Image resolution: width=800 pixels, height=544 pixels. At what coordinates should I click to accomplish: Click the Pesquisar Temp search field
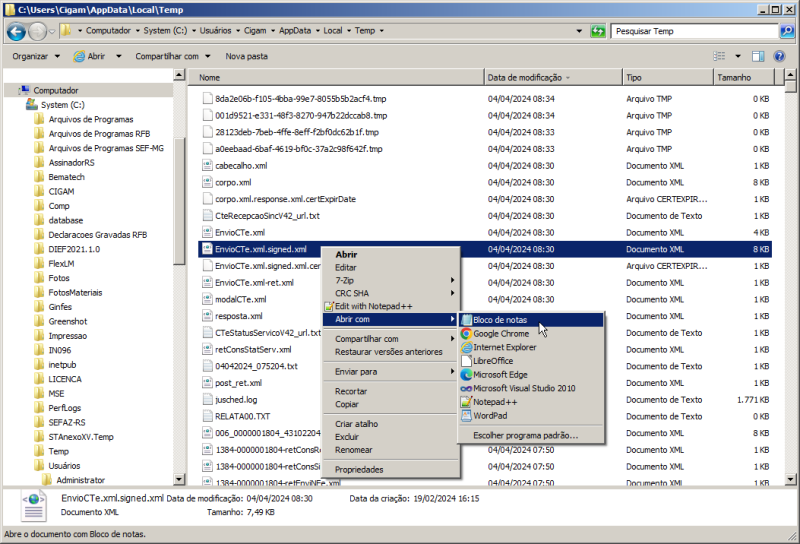click(x=694, y=31)
